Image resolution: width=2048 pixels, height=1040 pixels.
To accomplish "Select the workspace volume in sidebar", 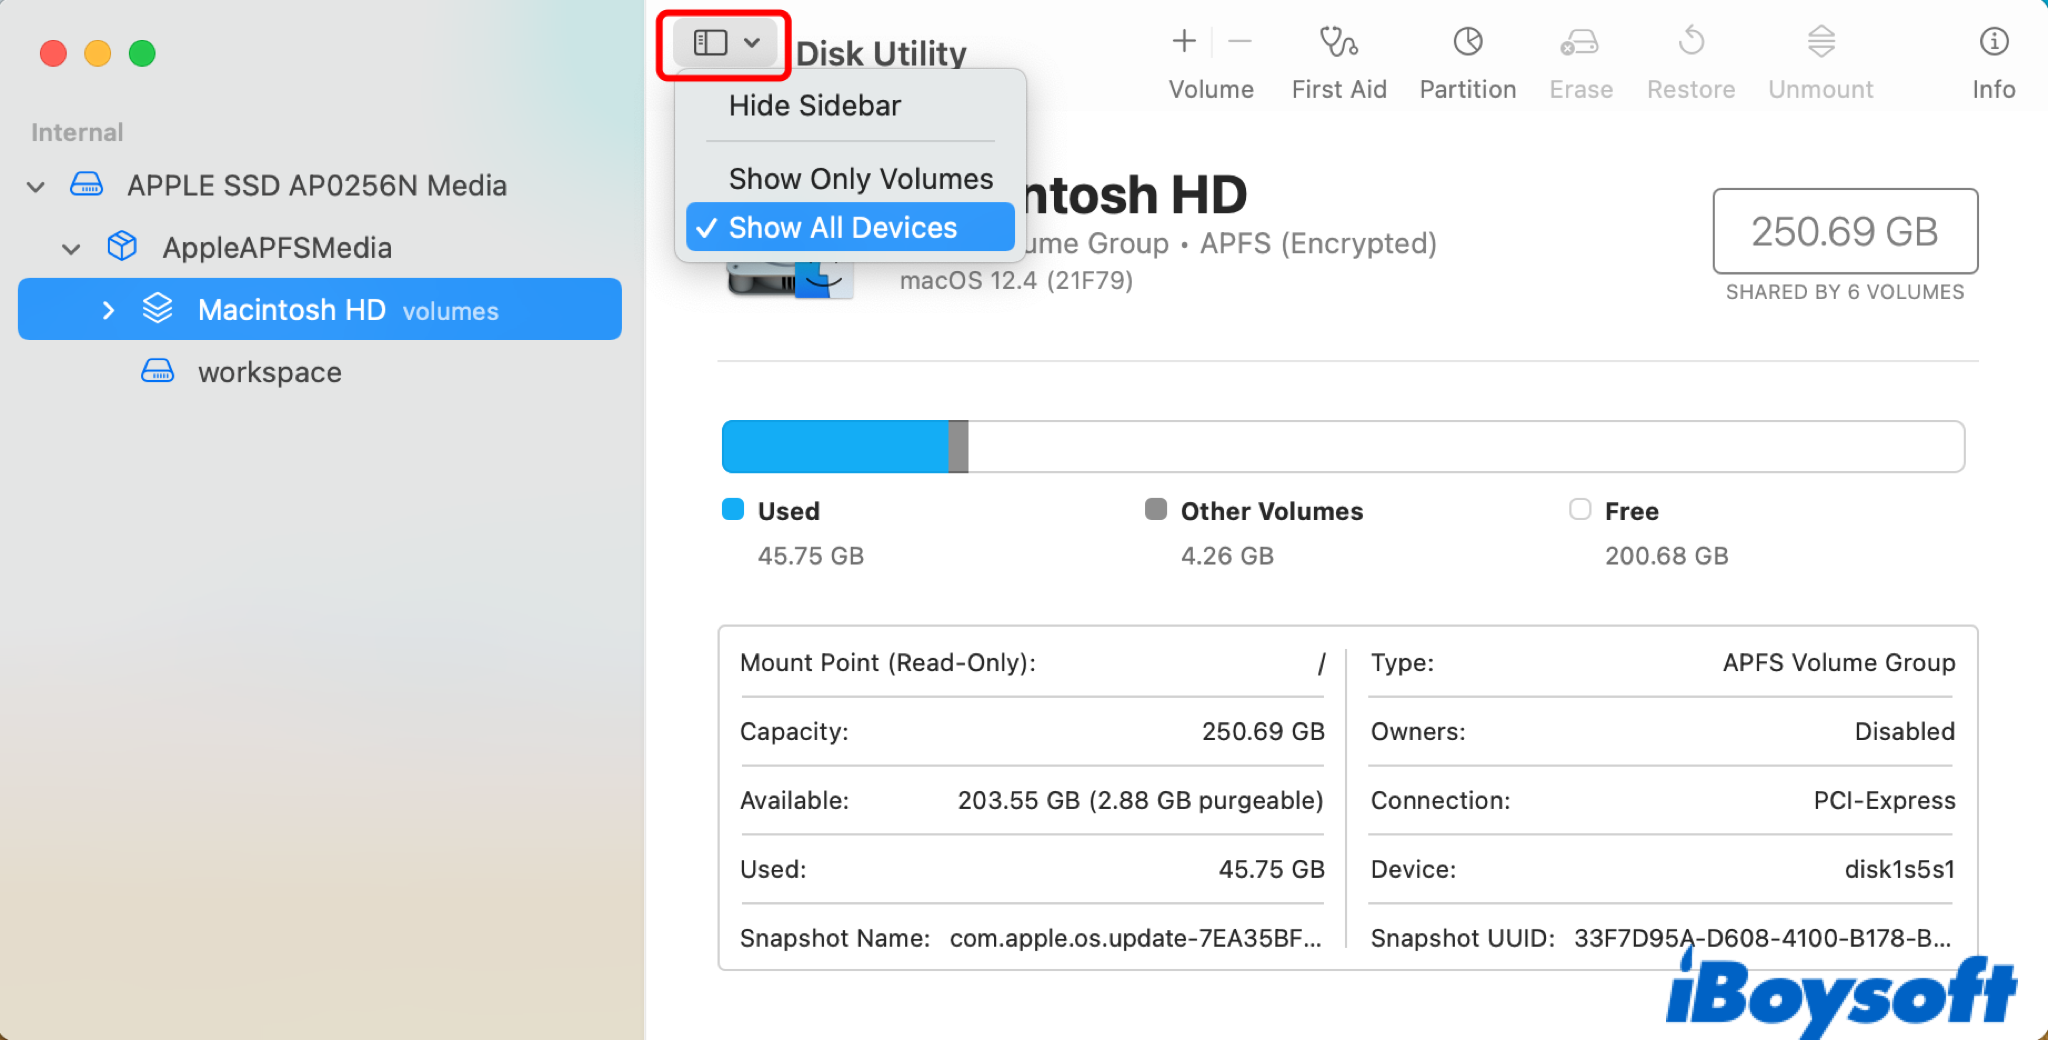I will click(x=269, y=371).
